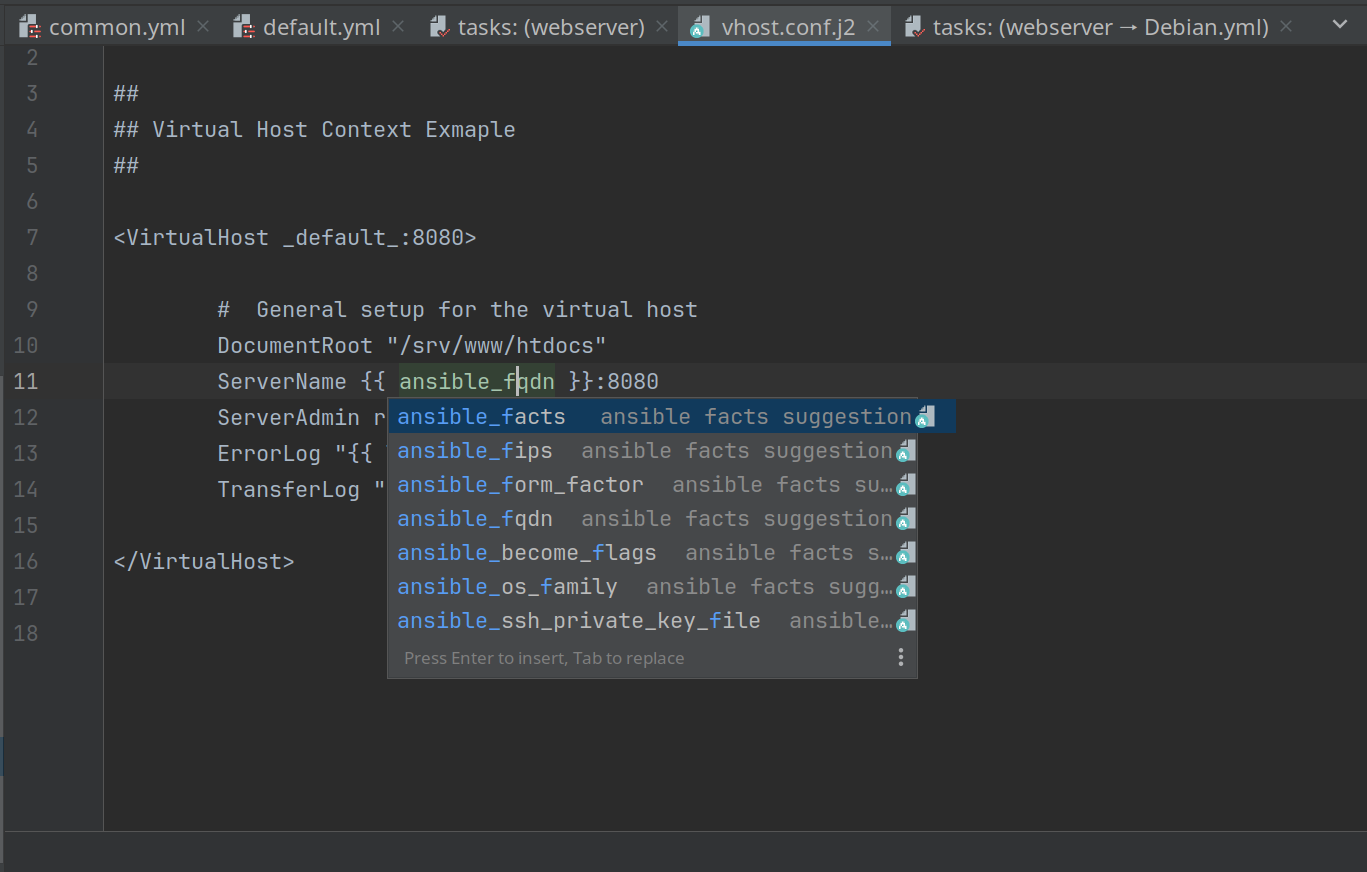This screenshot has width=1367, height=872.
Task: Choose ansible_ssh_private_key_file completion suggestion
Action: tap(653, 621)
